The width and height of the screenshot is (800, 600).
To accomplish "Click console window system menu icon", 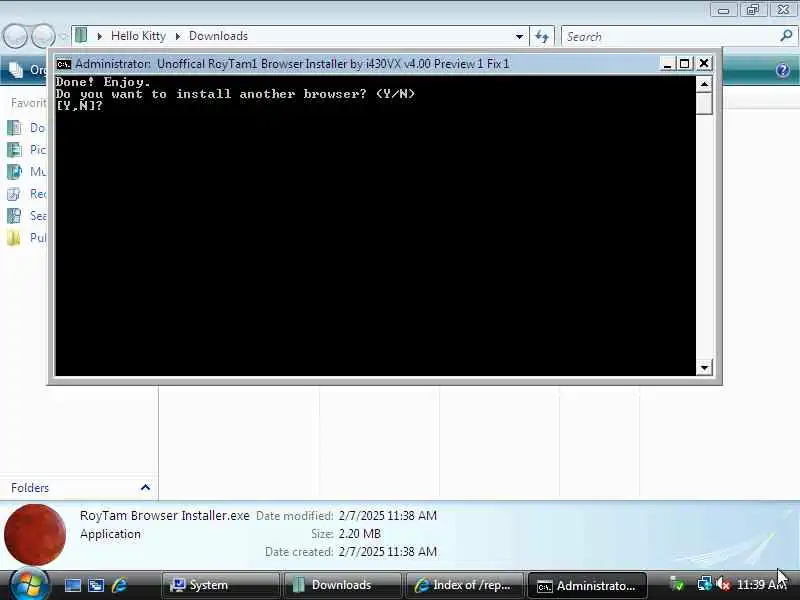I will pyautogui.click(x=64, y=64).
